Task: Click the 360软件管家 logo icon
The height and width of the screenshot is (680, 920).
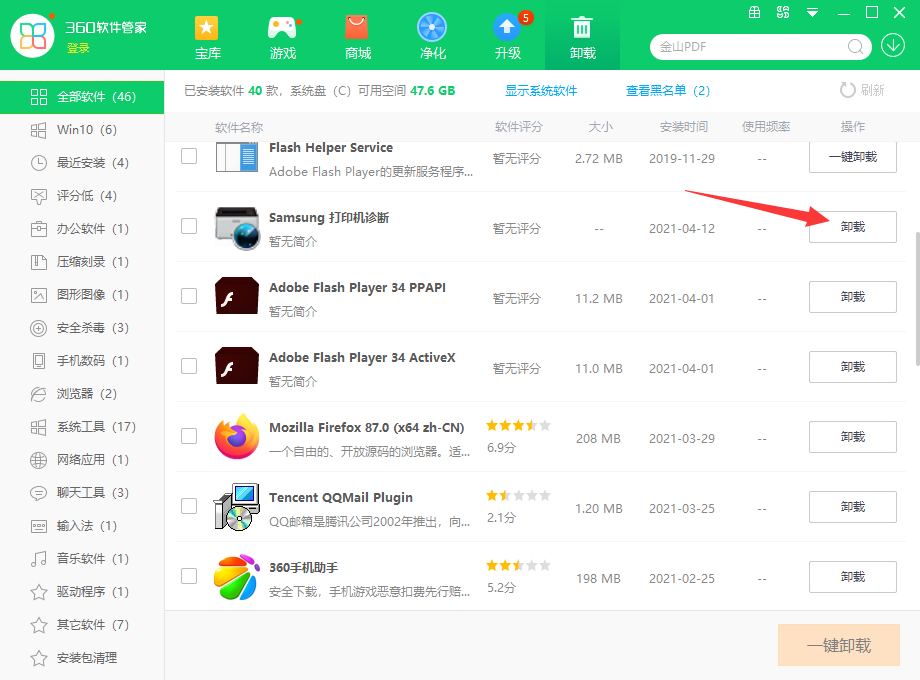Action: coord(32,36)
